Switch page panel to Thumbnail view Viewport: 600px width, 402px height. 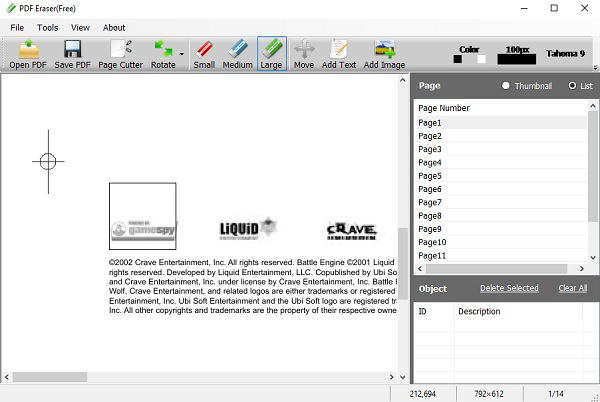point(527,86)
